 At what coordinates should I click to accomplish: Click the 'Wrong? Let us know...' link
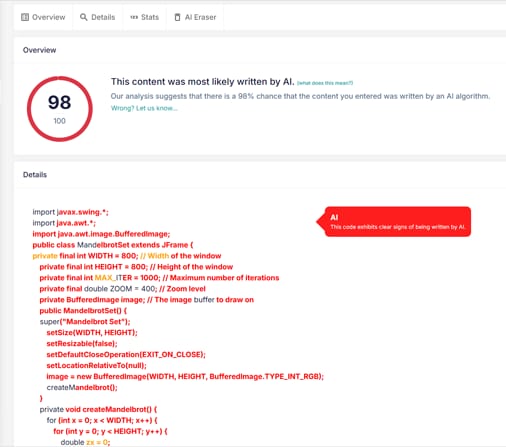144,108
